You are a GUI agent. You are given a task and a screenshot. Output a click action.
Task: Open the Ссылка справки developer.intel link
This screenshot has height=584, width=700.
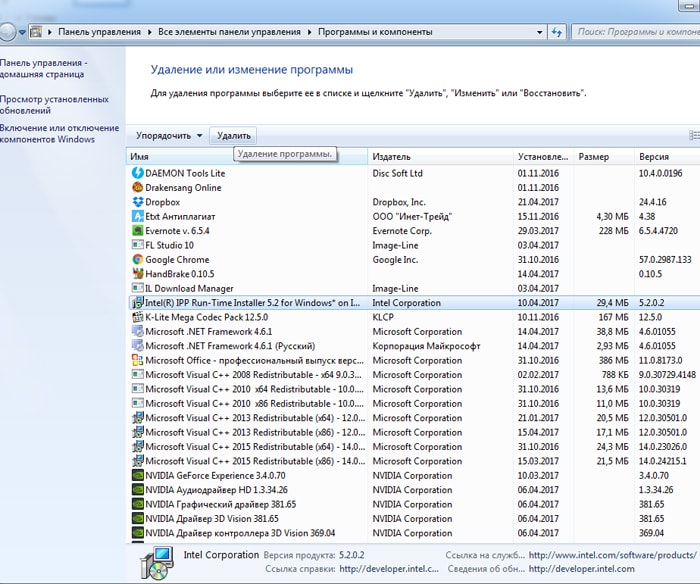389,569
